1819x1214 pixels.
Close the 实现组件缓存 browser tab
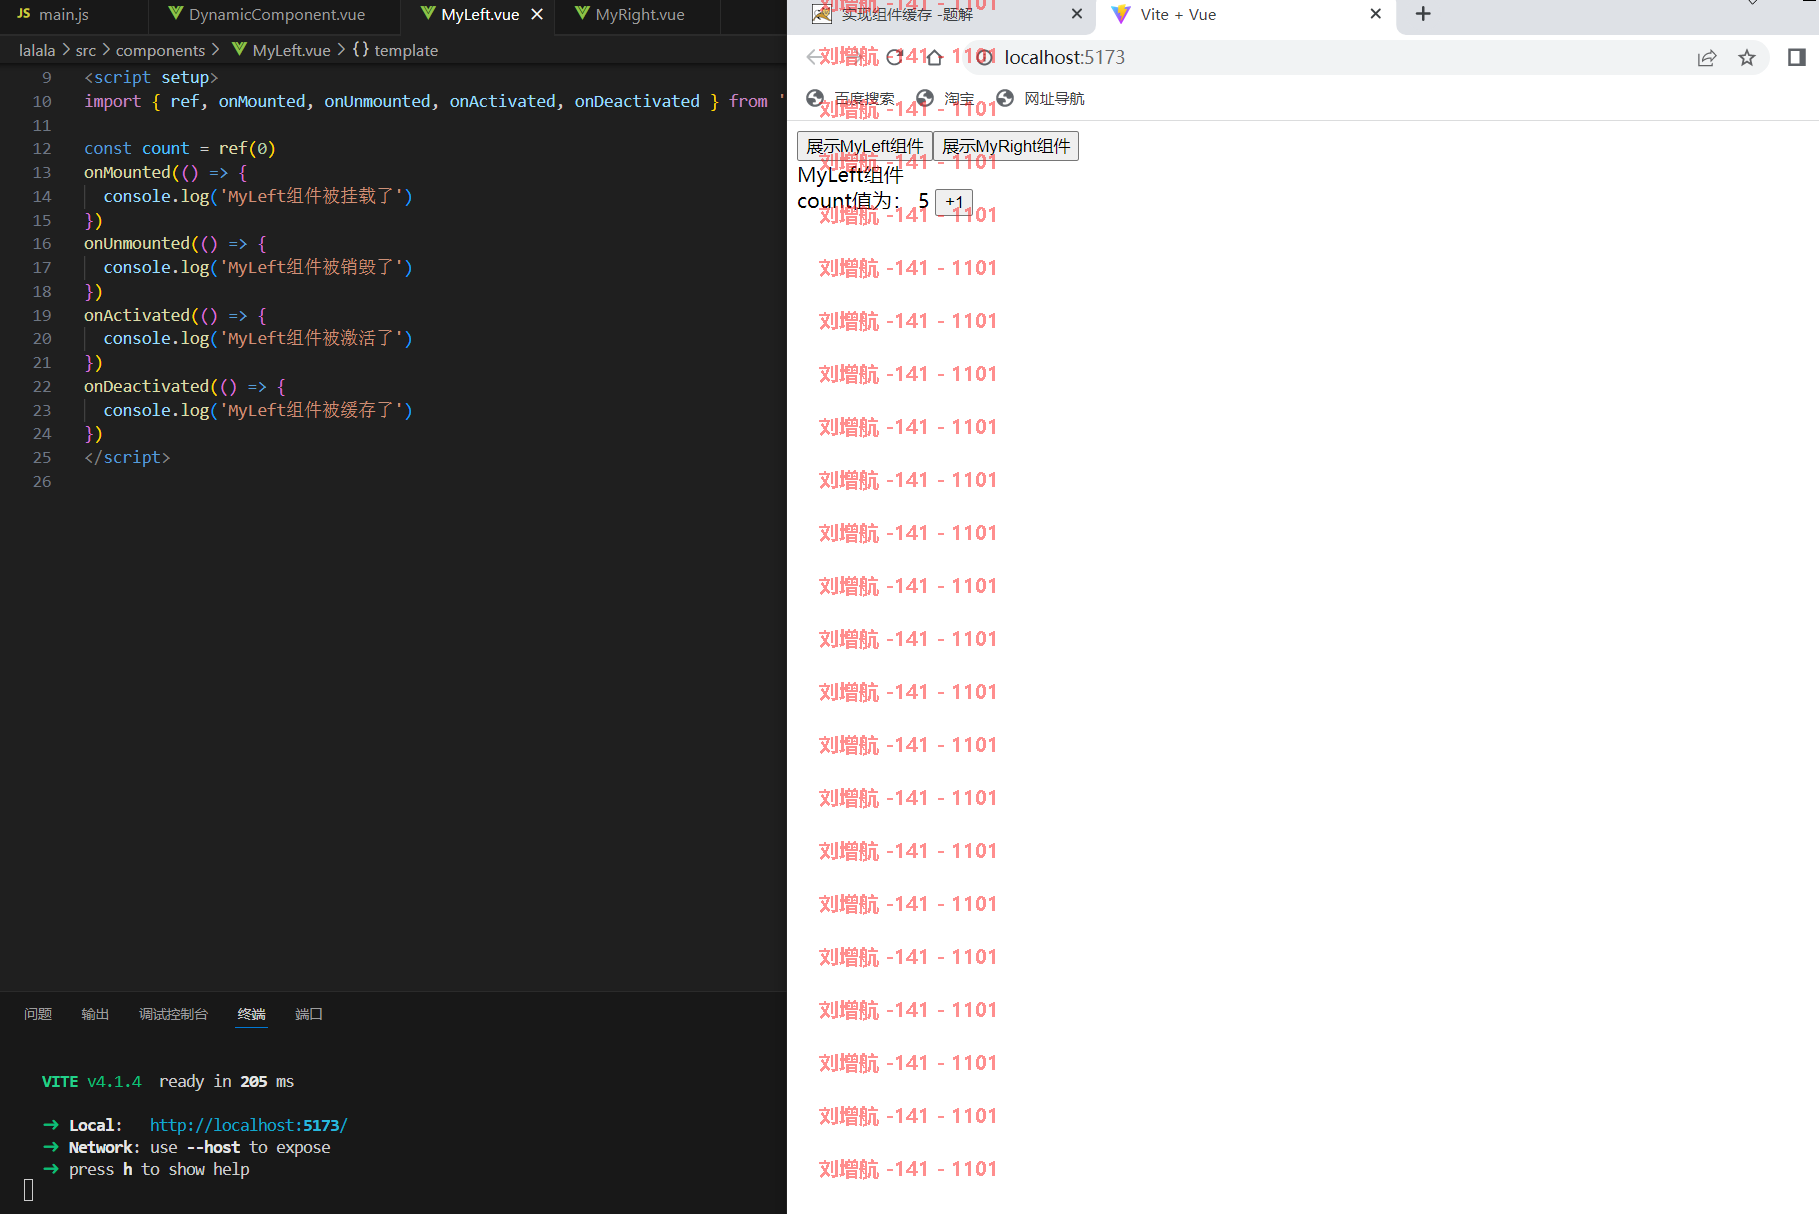[x=1076, y=14]
